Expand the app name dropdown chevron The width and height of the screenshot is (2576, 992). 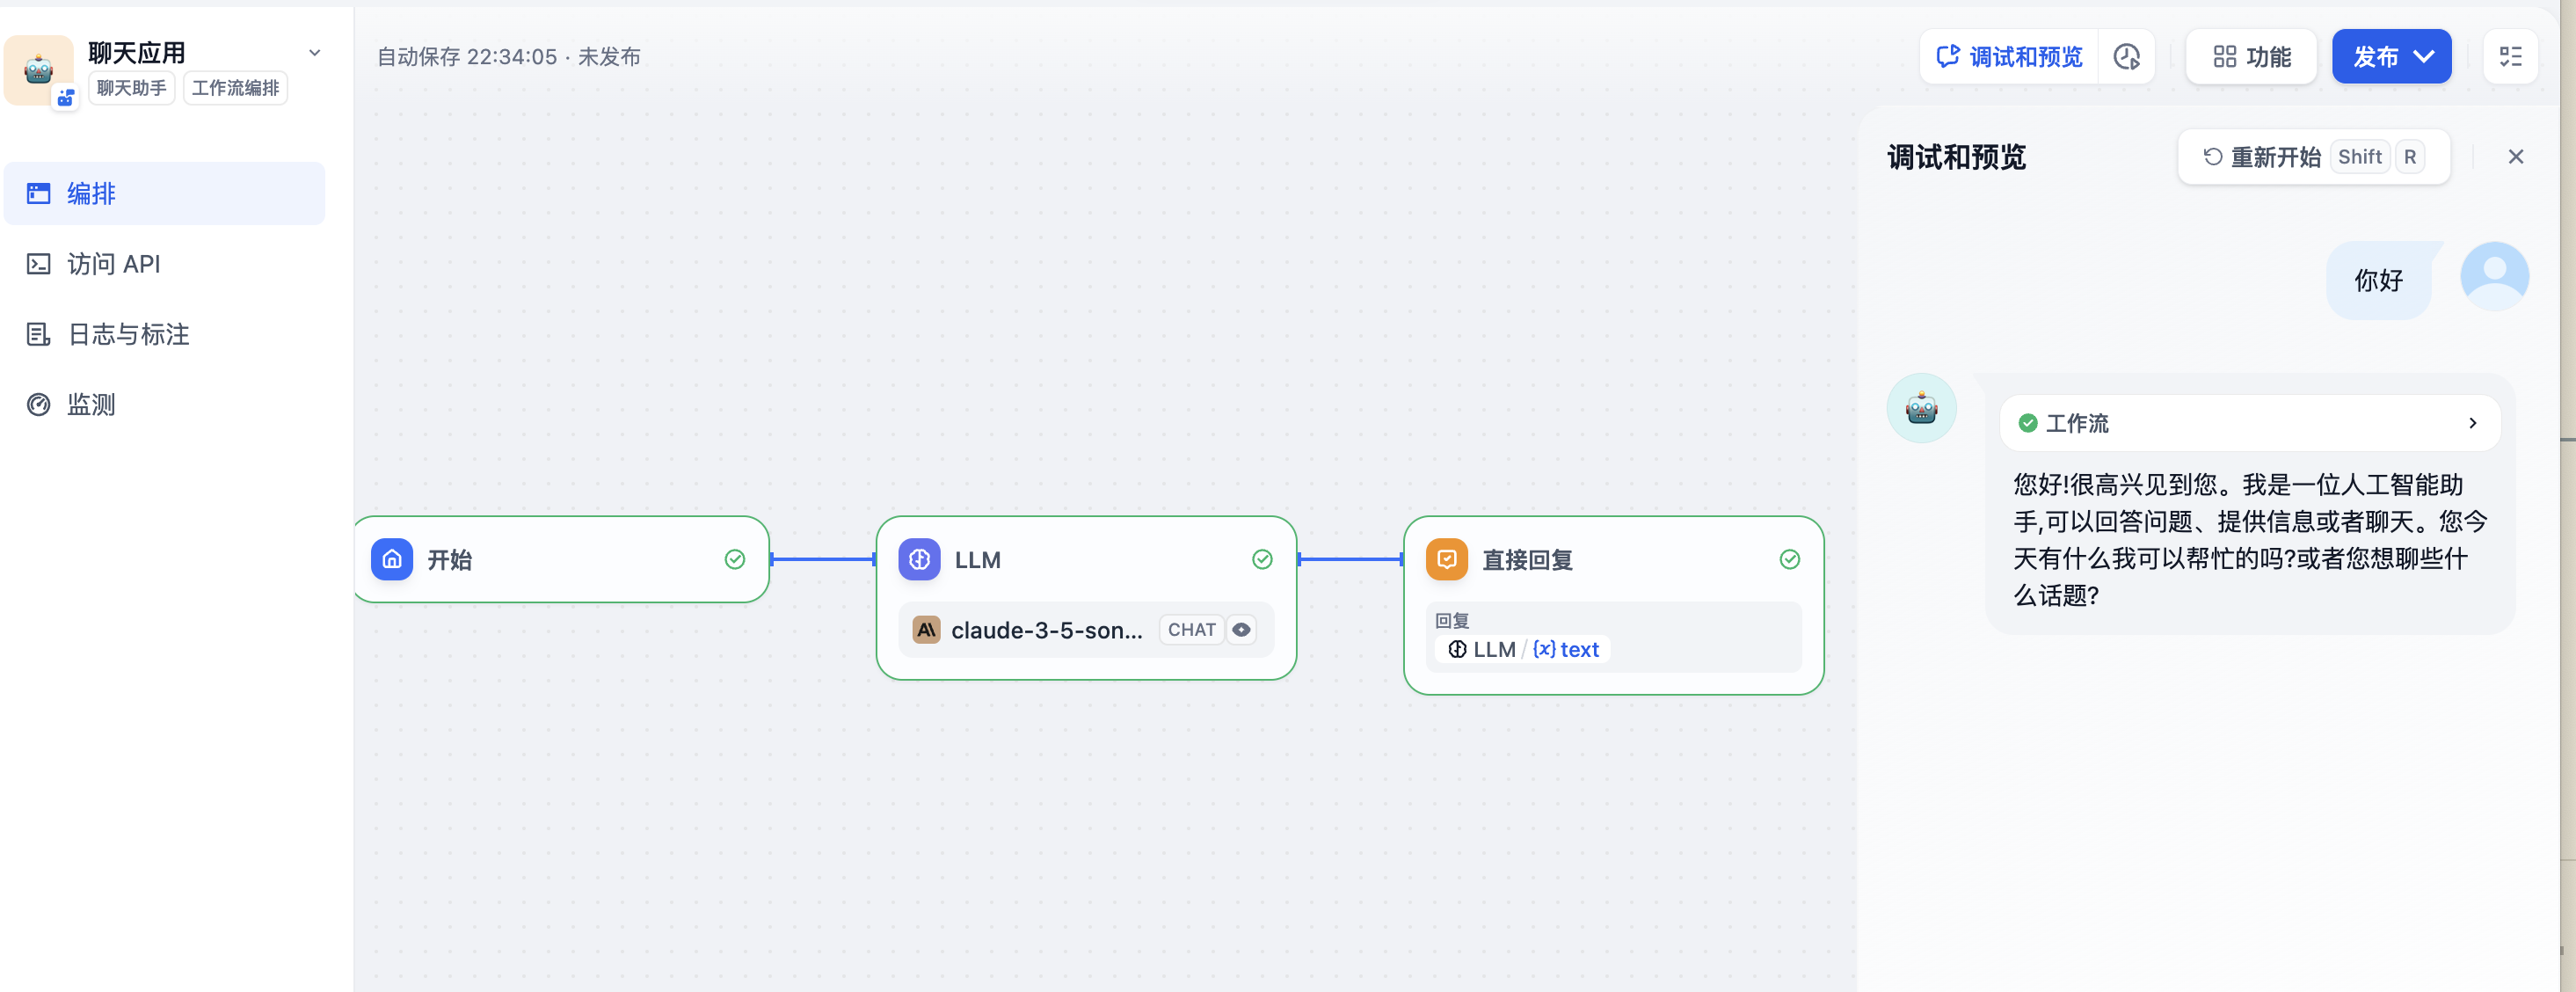pos(315,53)
